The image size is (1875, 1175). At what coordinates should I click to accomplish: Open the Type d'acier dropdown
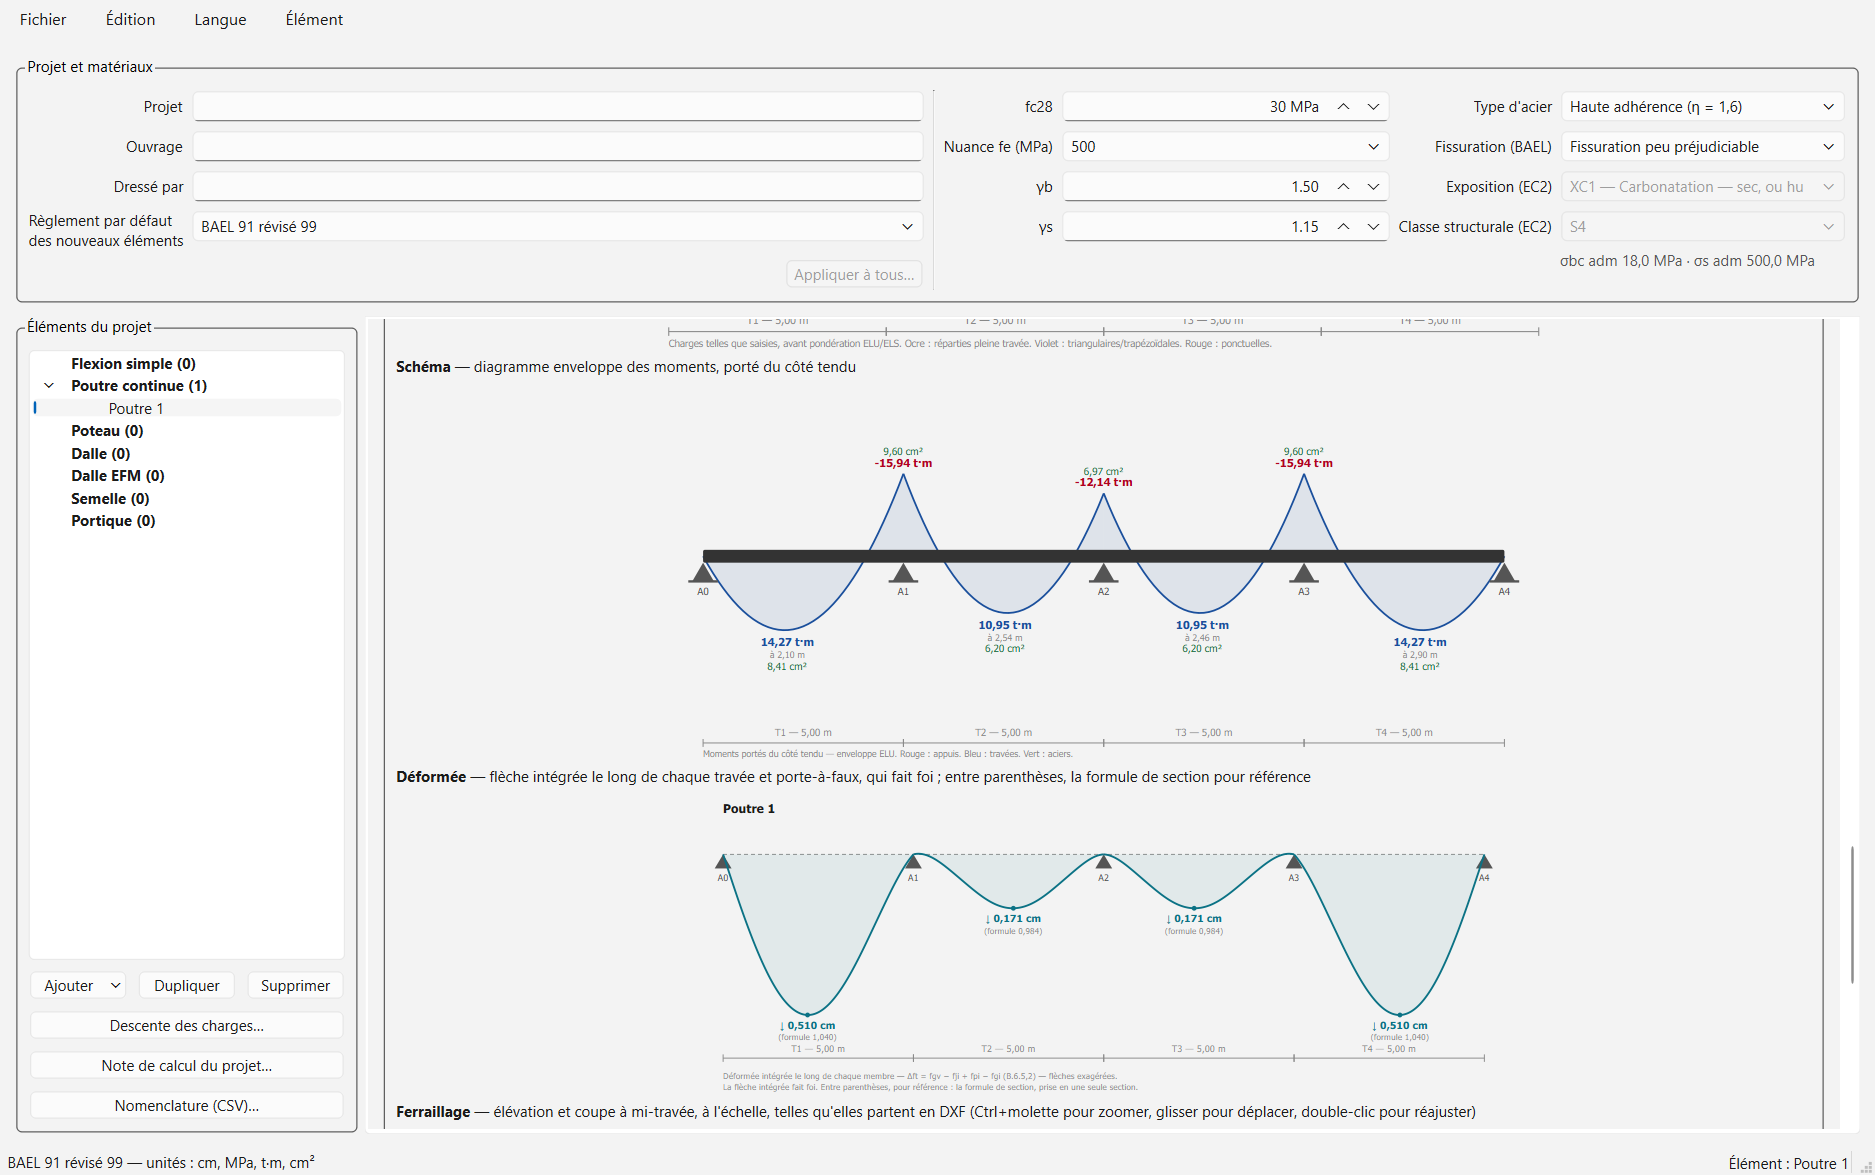point(1702,107)
